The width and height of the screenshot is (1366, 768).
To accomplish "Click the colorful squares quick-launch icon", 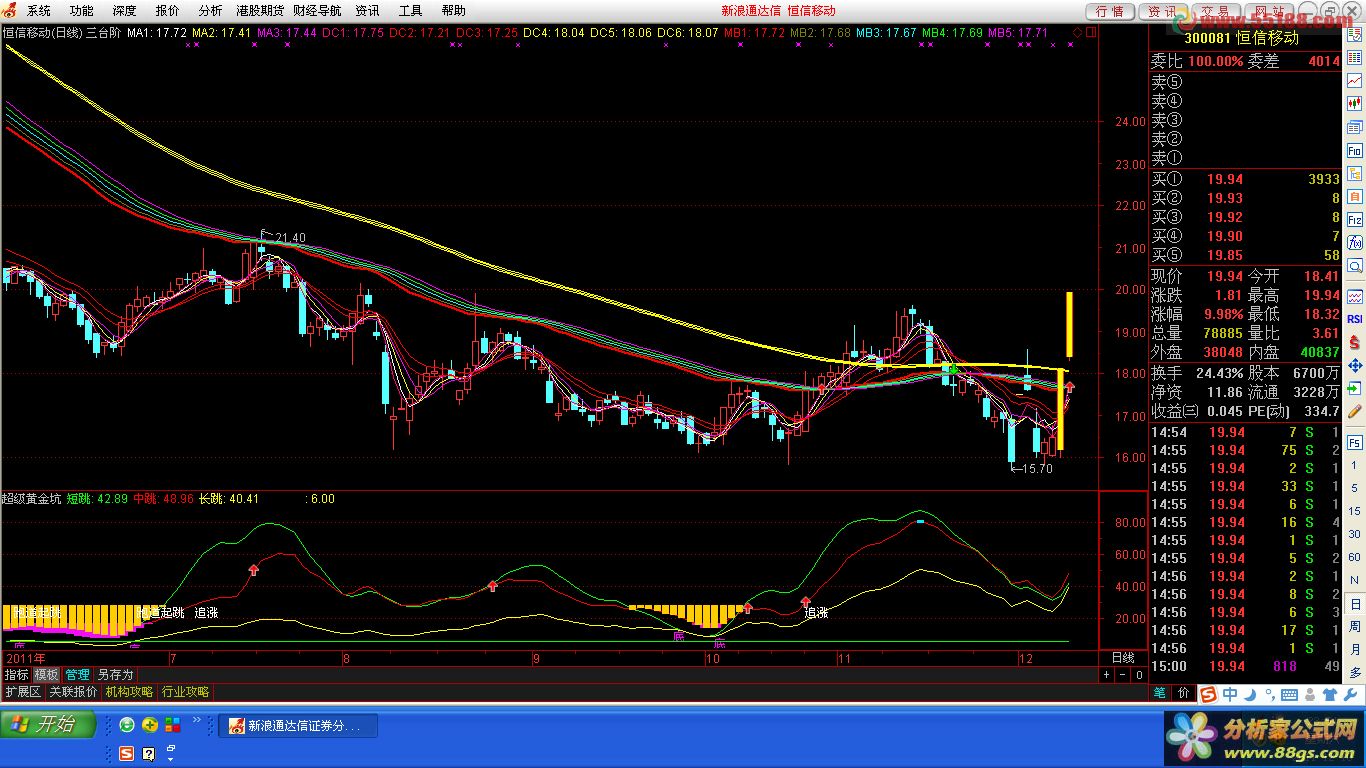I will [173, 724].
